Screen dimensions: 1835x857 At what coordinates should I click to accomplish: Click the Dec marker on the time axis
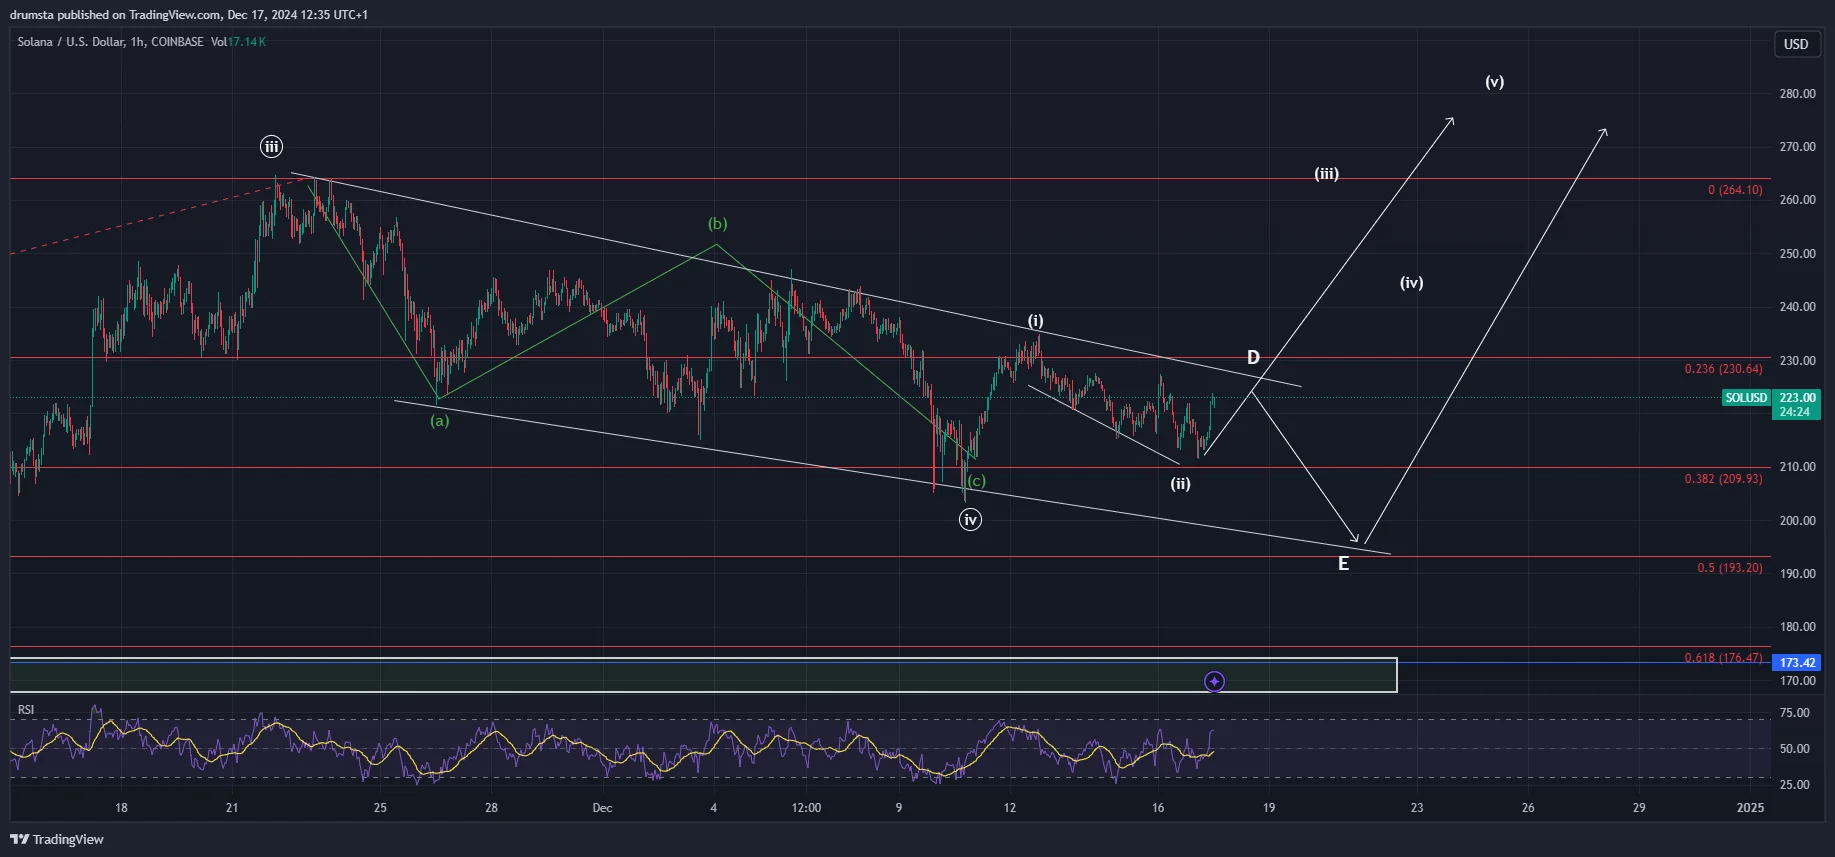[602, 808]
